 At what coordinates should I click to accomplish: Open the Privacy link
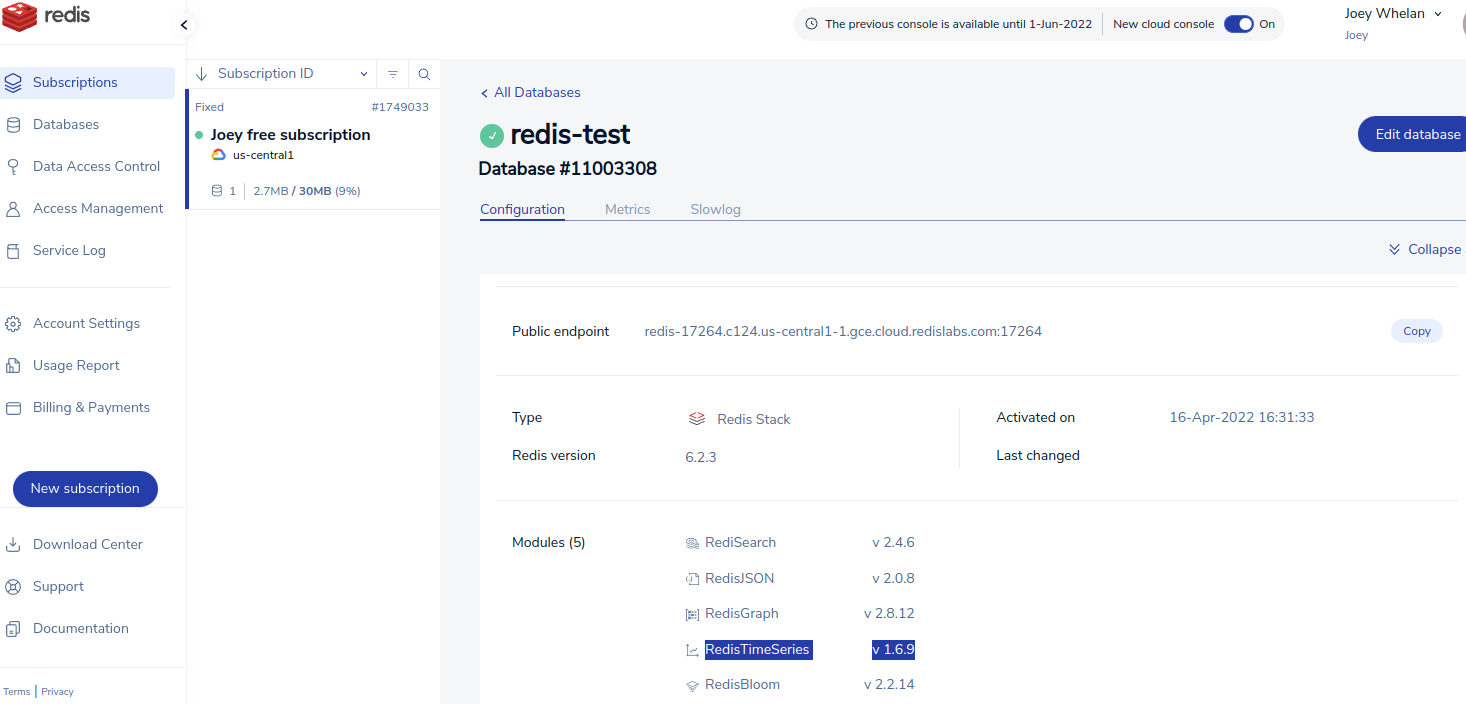pos(57,692)
